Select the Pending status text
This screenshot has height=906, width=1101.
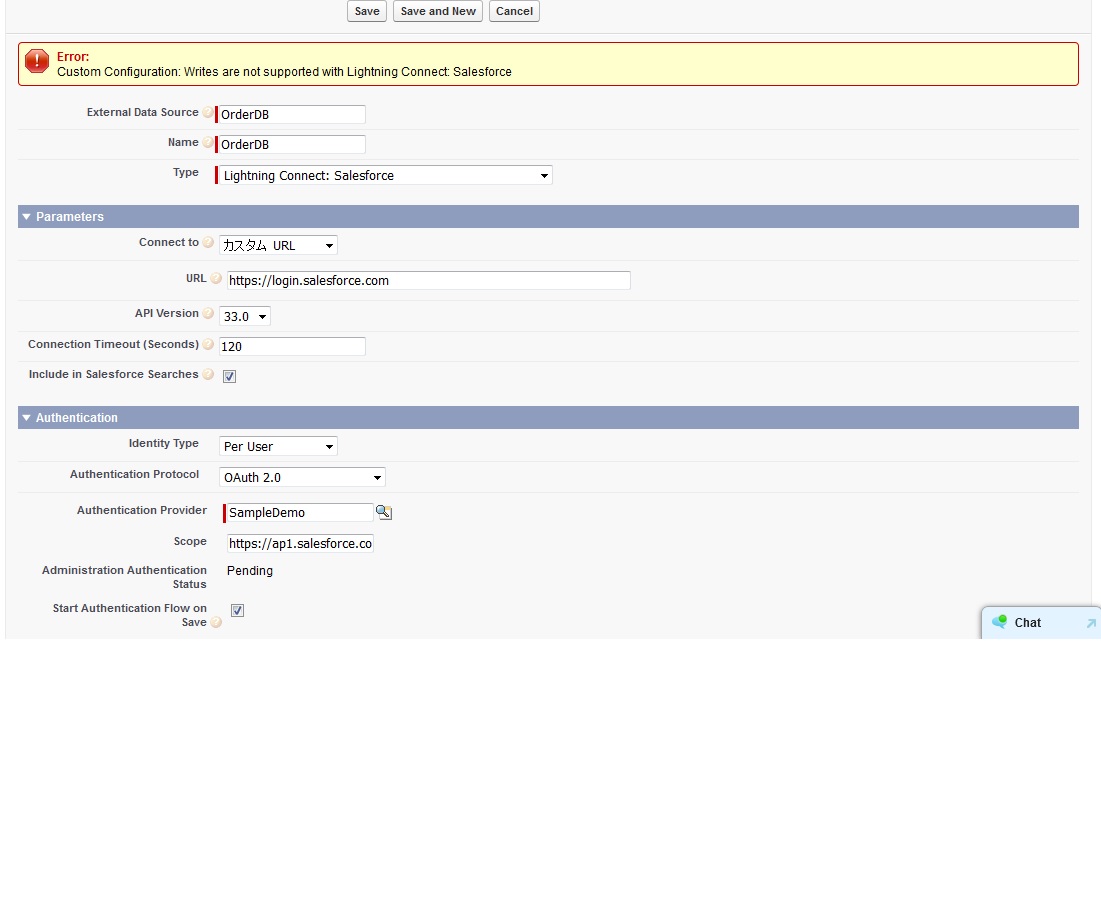pyautogui.click(x=250, y=571)
